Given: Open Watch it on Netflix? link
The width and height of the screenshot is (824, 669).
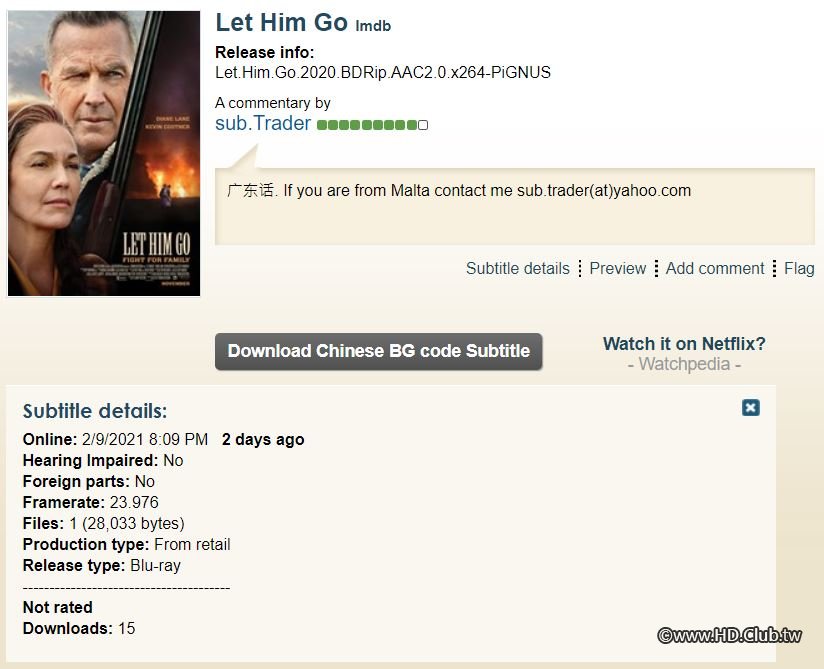Looking at the screenshot, I should click(x=684, y=344).
